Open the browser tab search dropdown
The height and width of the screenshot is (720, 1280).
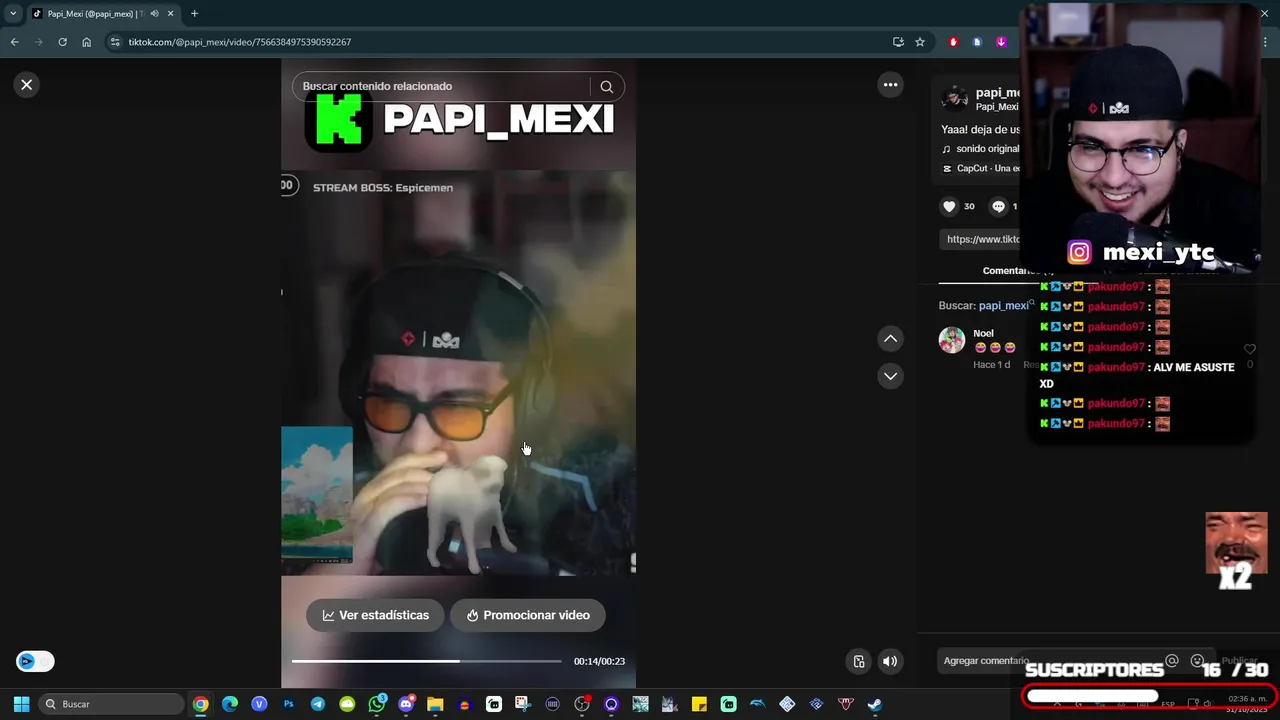coord(13,13)
